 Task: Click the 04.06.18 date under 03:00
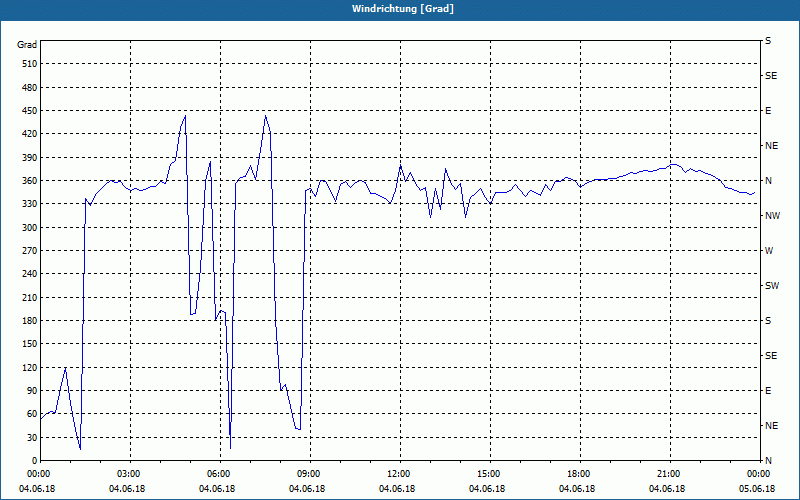[x=127, y=489]
